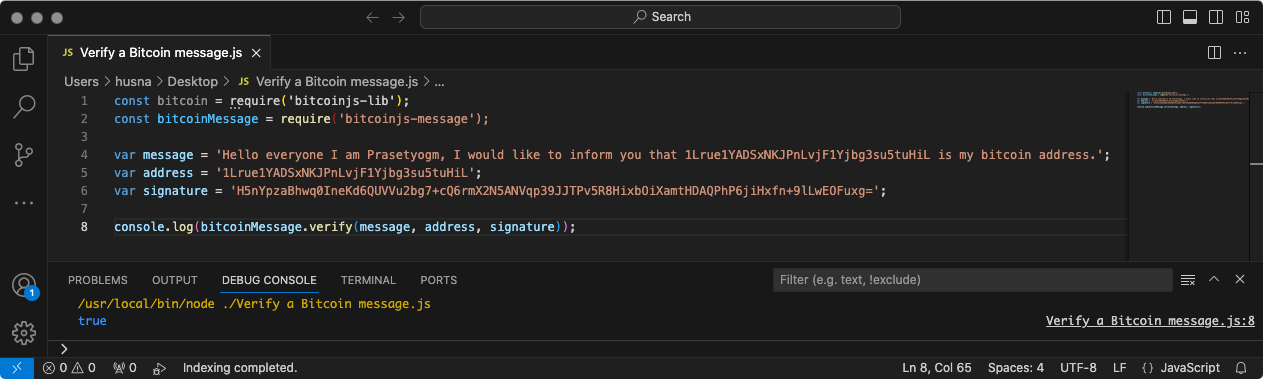Open the Search view in activity bar
The image size is (1263, 379).
click(24, 106)
